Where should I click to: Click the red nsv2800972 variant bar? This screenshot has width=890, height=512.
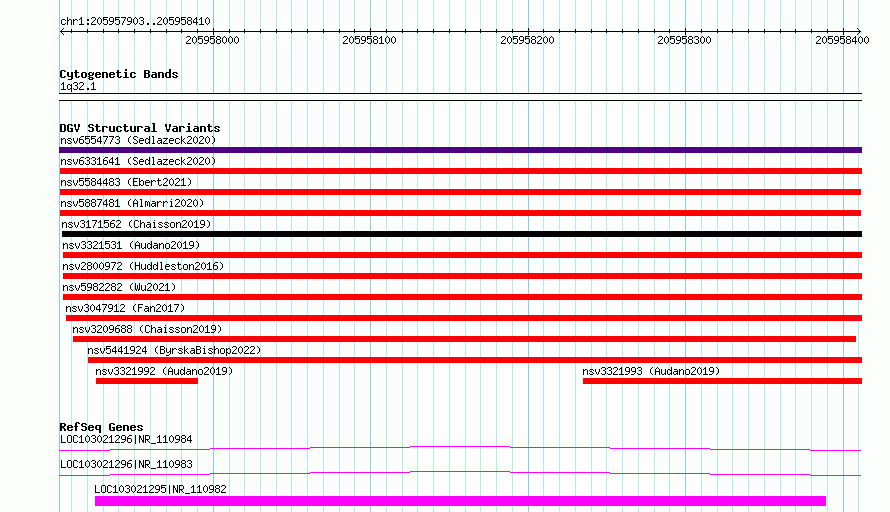pyautogui.click(x=462, y=276)
